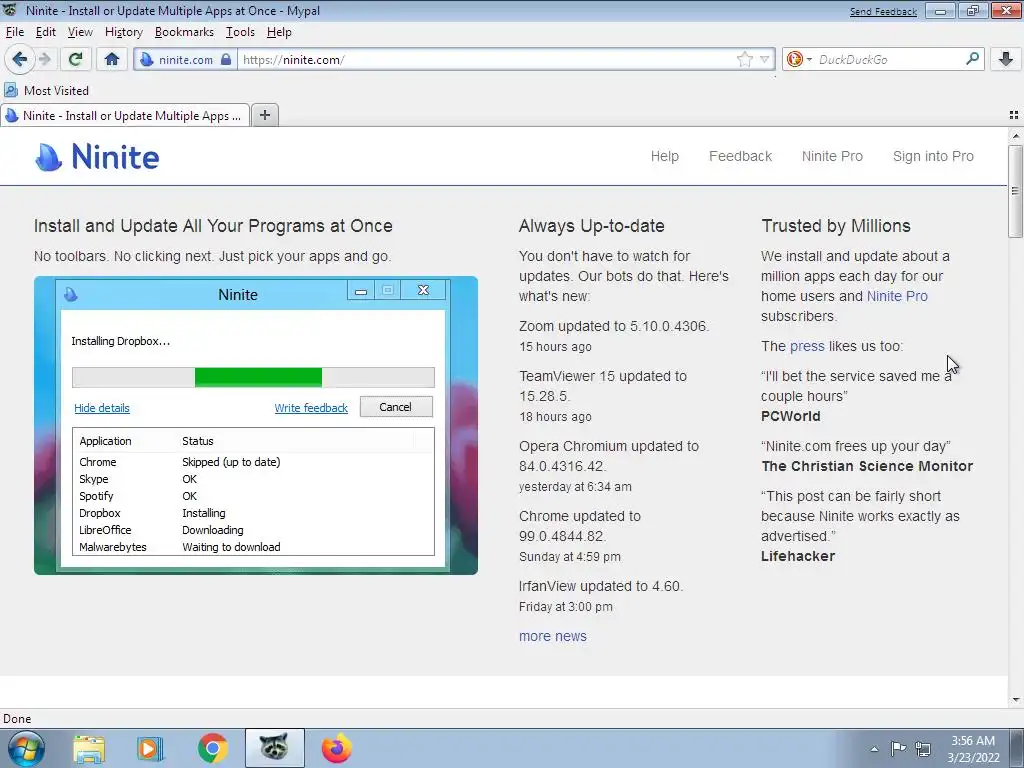Go to Ninite Pro in header
This screenshot has width=1024, height=768.
tap(832, 156)
